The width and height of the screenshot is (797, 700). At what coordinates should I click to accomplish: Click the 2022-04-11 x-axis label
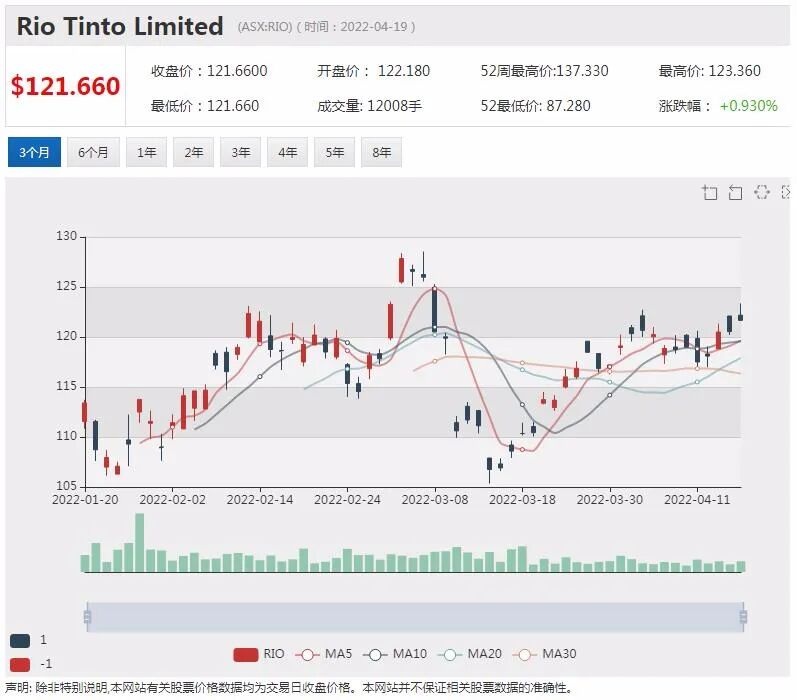pos(697,500)
